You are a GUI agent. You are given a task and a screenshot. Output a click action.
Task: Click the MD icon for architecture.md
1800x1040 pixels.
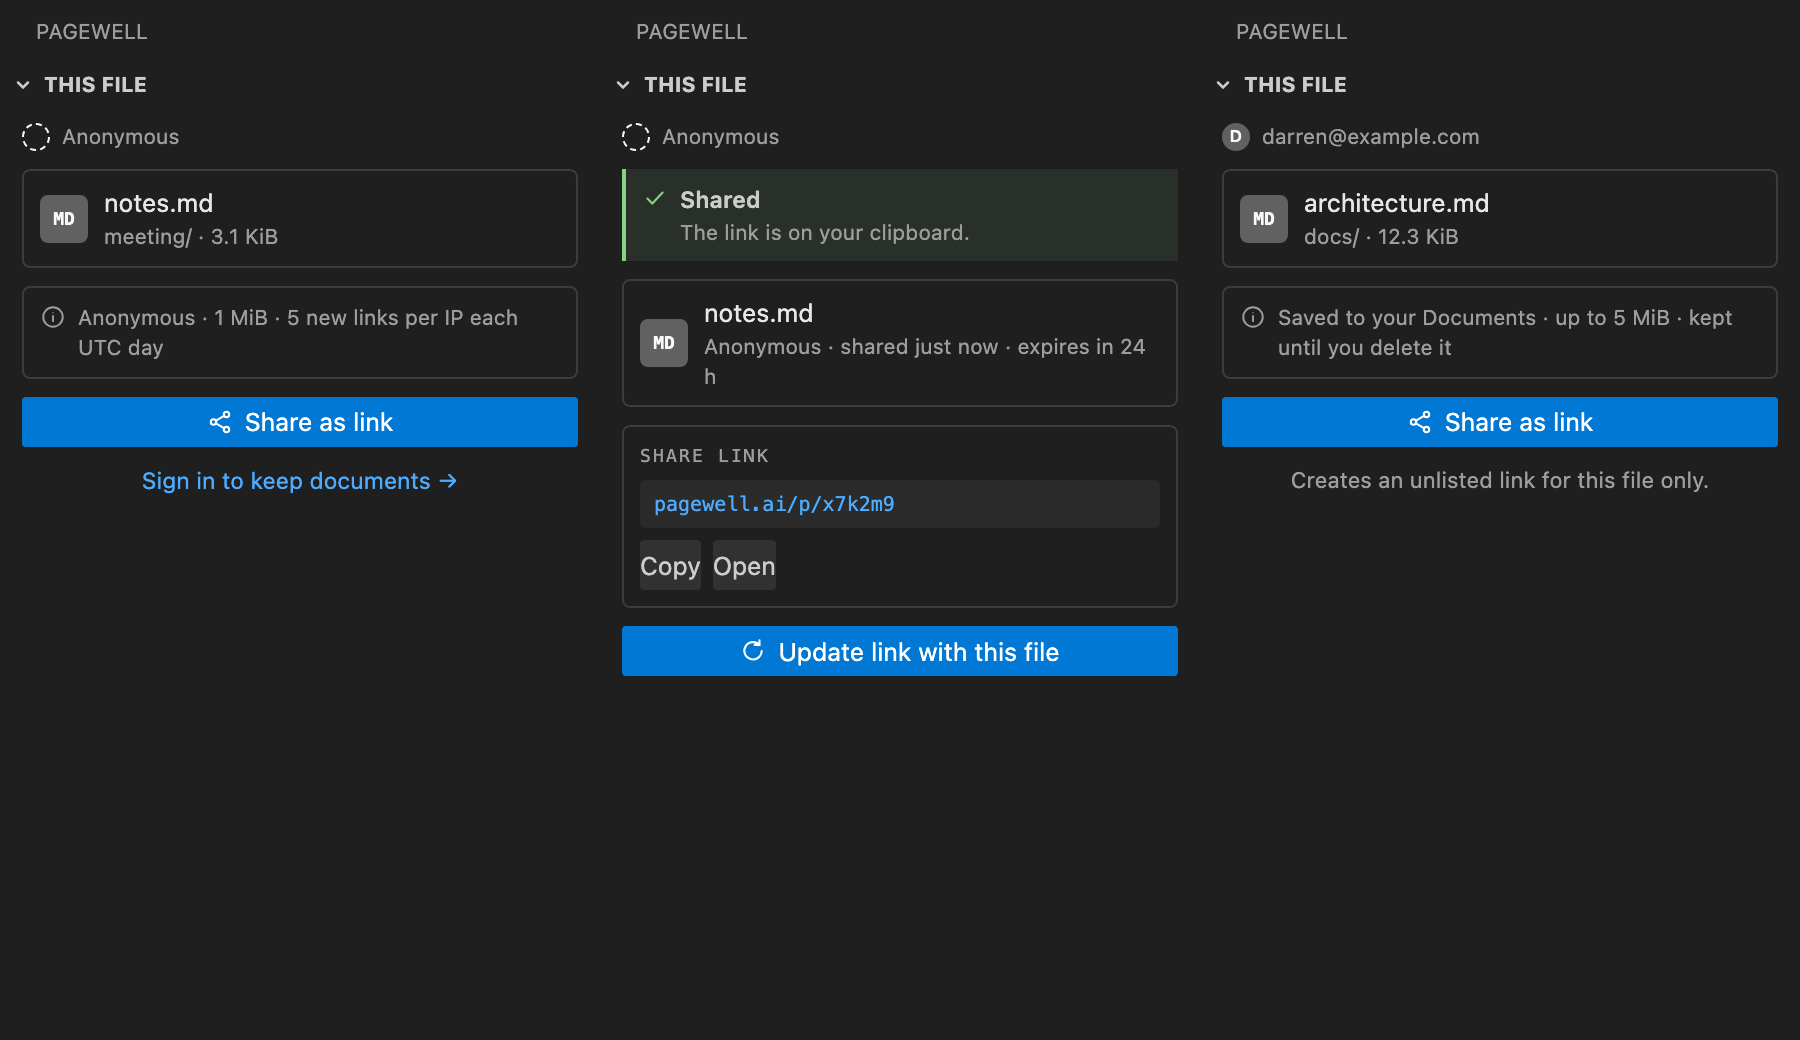click(1264, 219)
